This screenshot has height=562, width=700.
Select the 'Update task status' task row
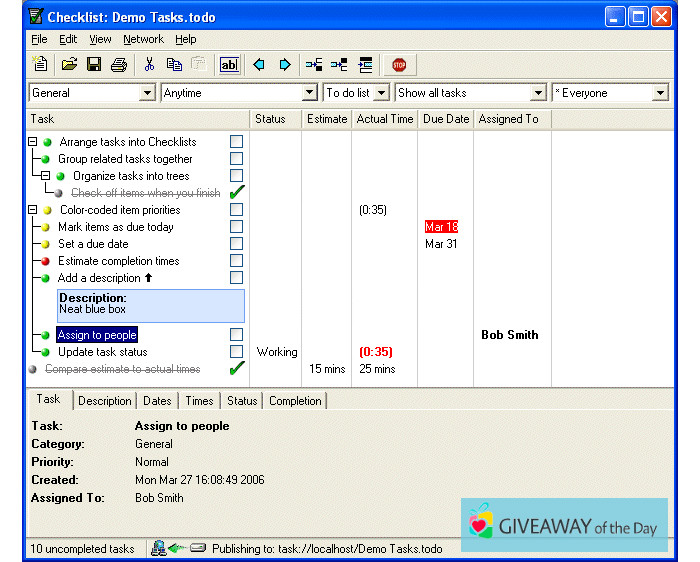103,352
